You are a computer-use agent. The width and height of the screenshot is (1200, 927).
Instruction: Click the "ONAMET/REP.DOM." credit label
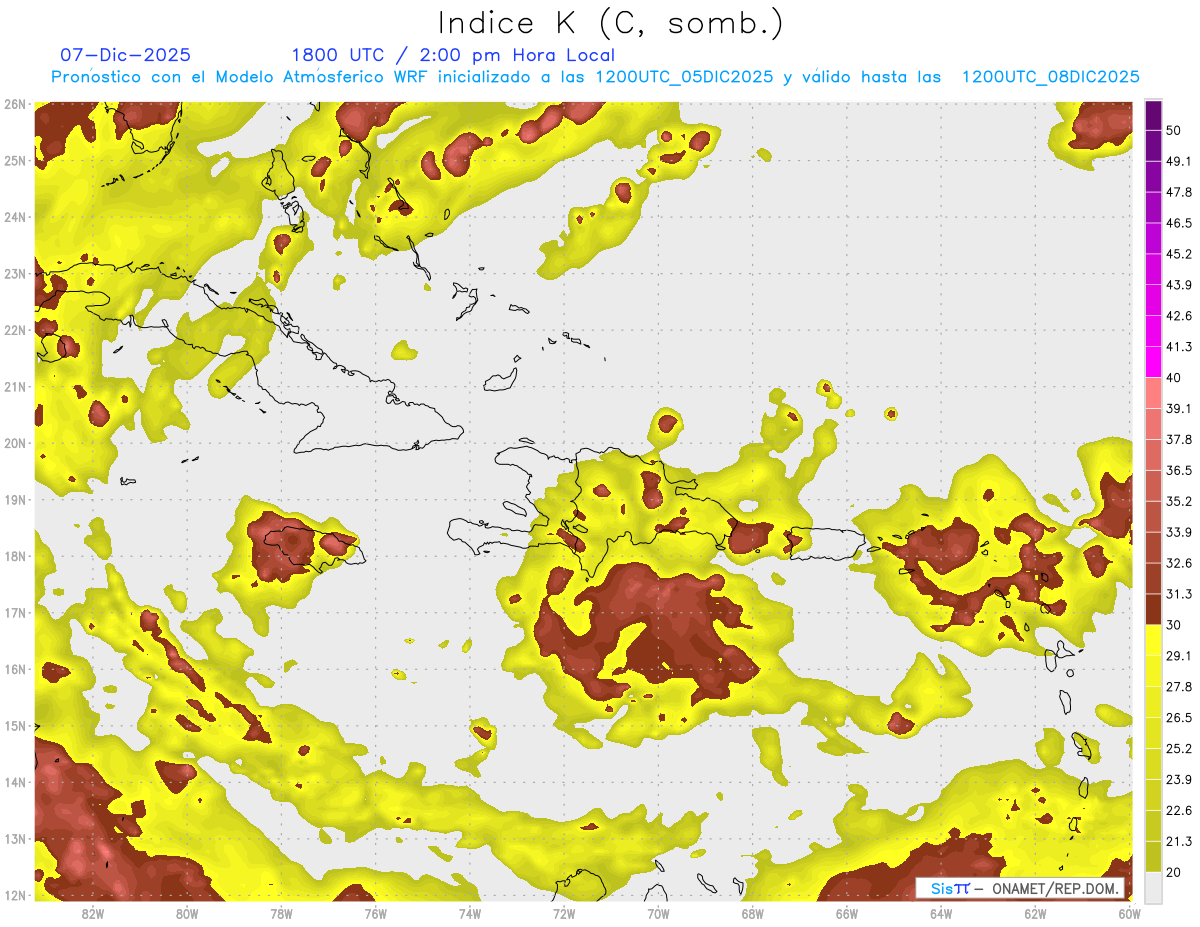click(x=1054, y=888)
